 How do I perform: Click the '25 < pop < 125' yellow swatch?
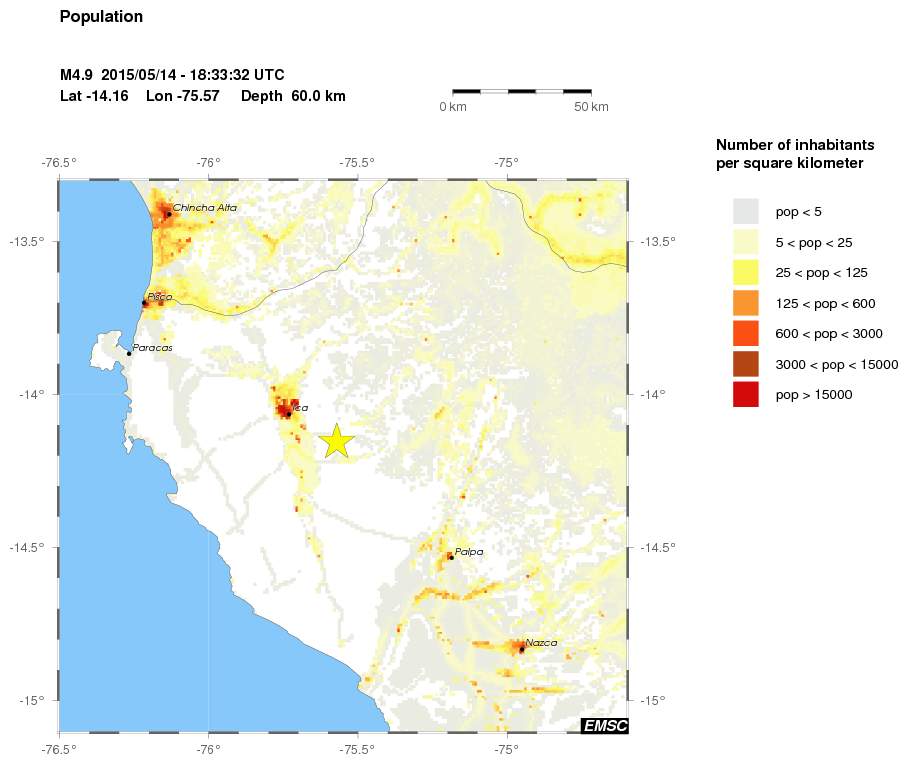[746, 272]
